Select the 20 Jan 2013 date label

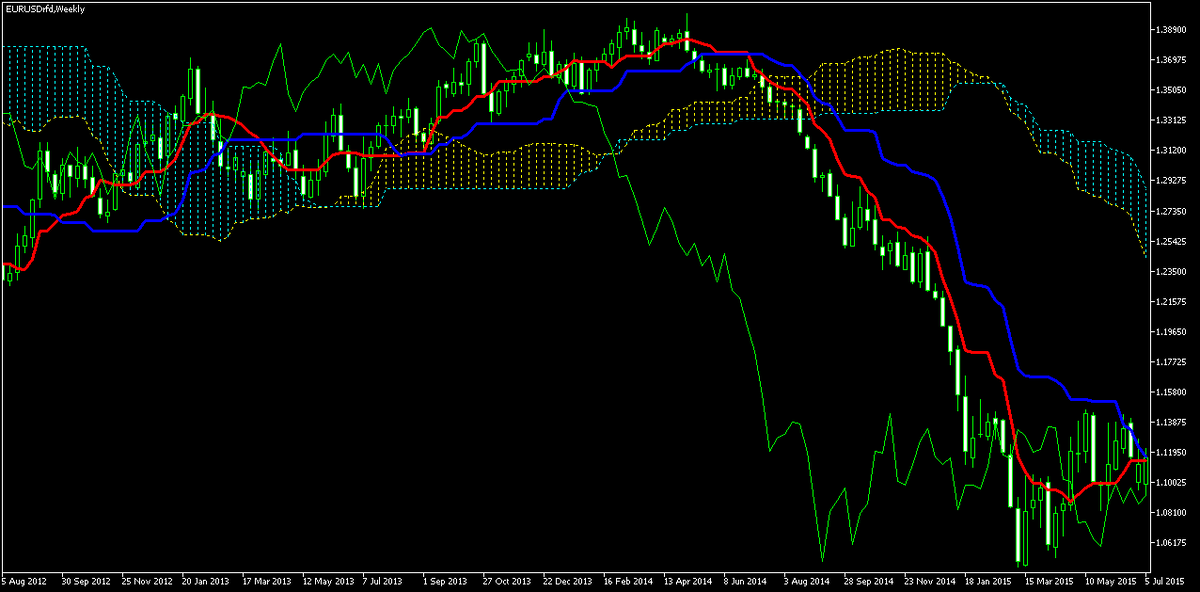point(204,580)
